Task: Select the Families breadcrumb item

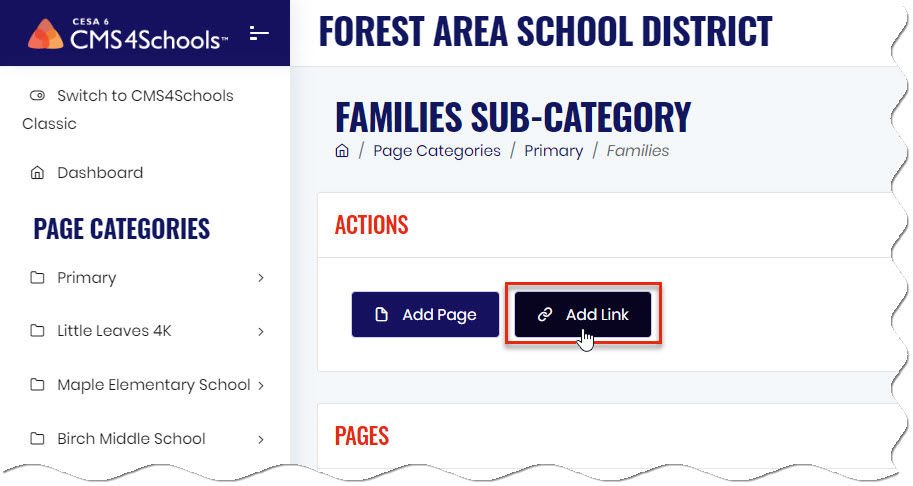Action: coord(638,151)
